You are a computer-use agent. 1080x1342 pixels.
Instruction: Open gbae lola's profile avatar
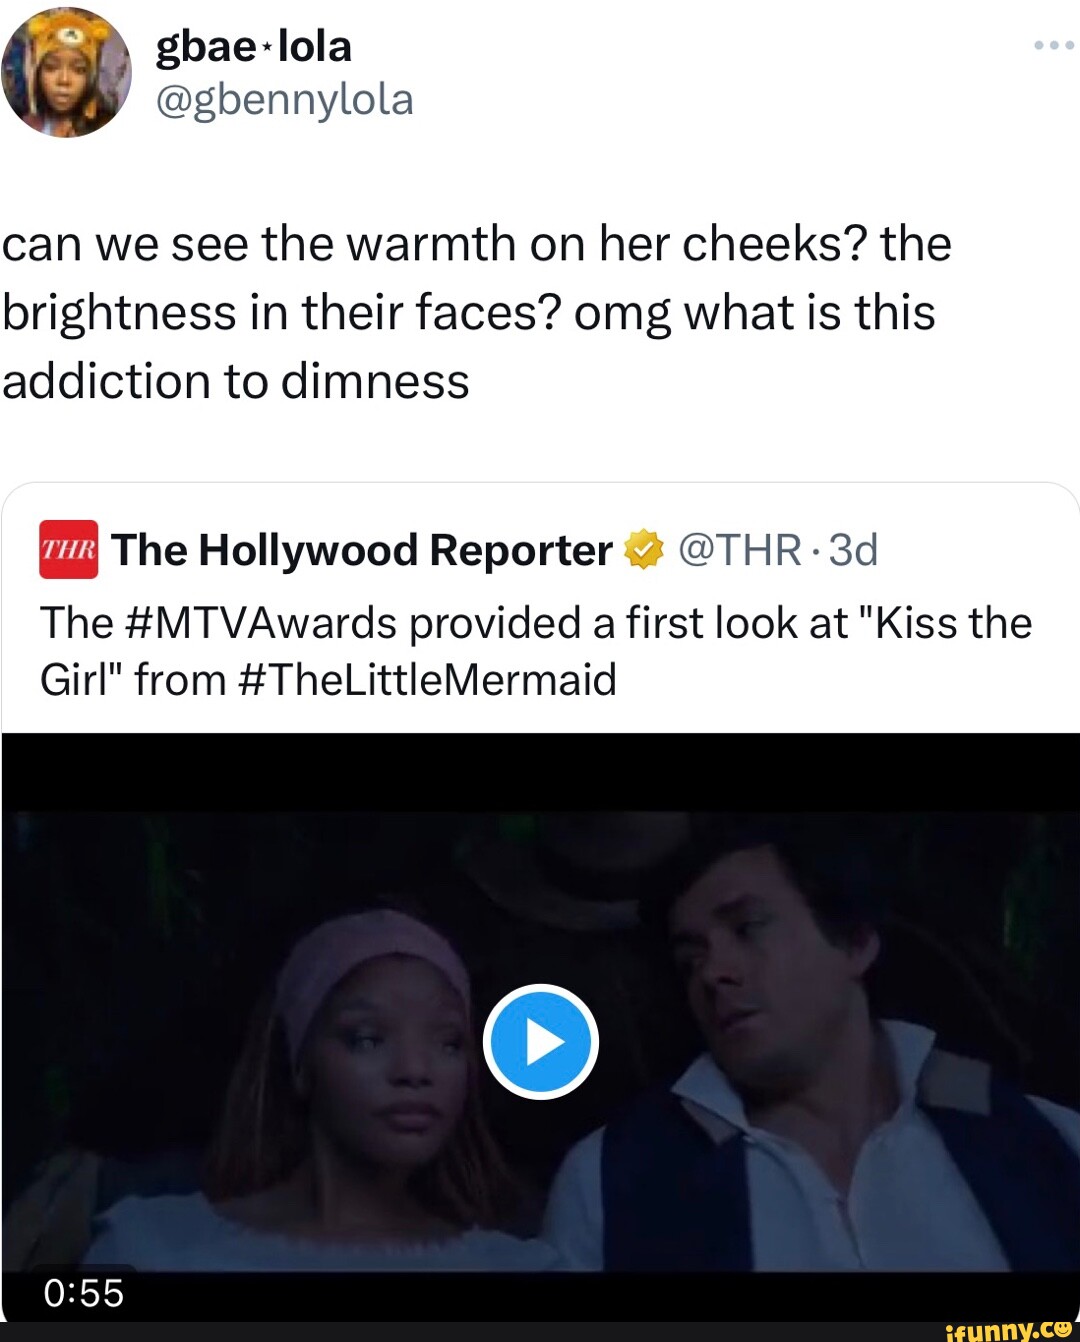[x=66, y=72]
